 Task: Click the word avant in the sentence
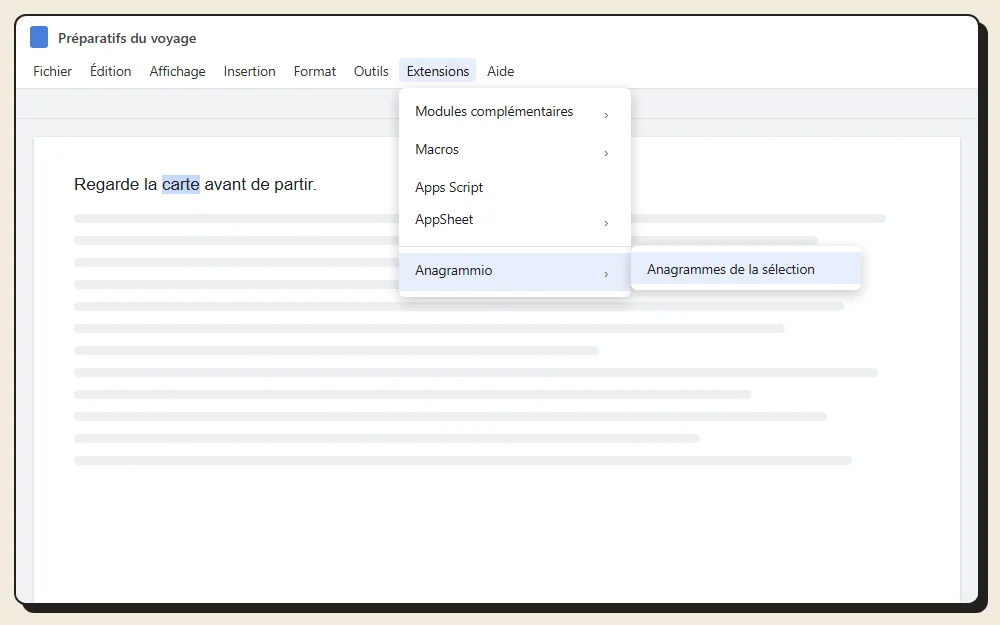click(225, 184)
